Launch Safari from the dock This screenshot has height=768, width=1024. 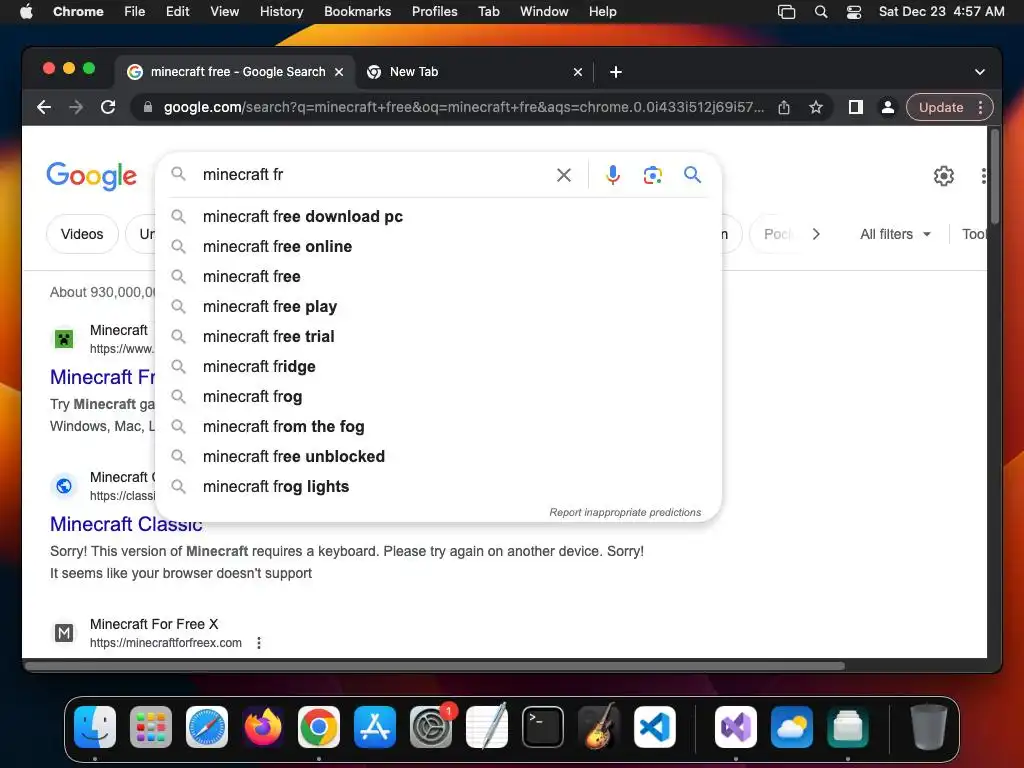click(x=207, y=727)
